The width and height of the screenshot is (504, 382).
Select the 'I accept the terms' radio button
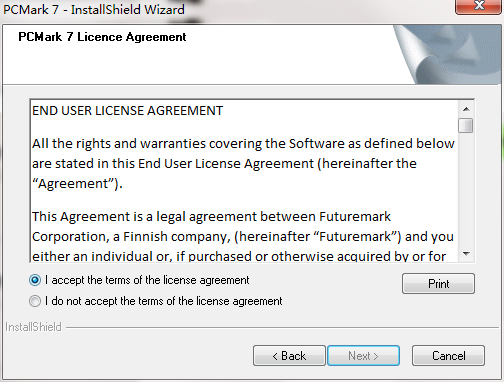pyautogui.click(x=35, y=280)
